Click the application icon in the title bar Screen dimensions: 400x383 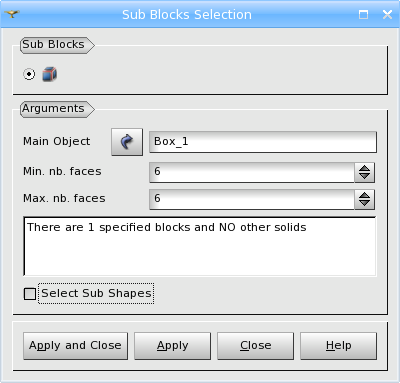click(12, 14)
